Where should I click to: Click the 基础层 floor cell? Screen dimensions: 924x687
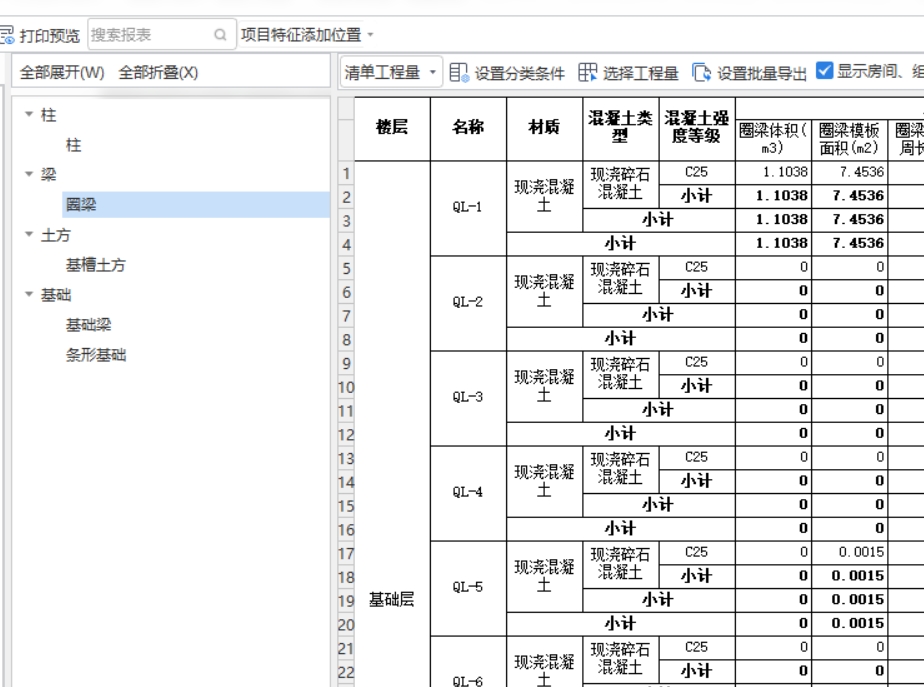point(392,600)
